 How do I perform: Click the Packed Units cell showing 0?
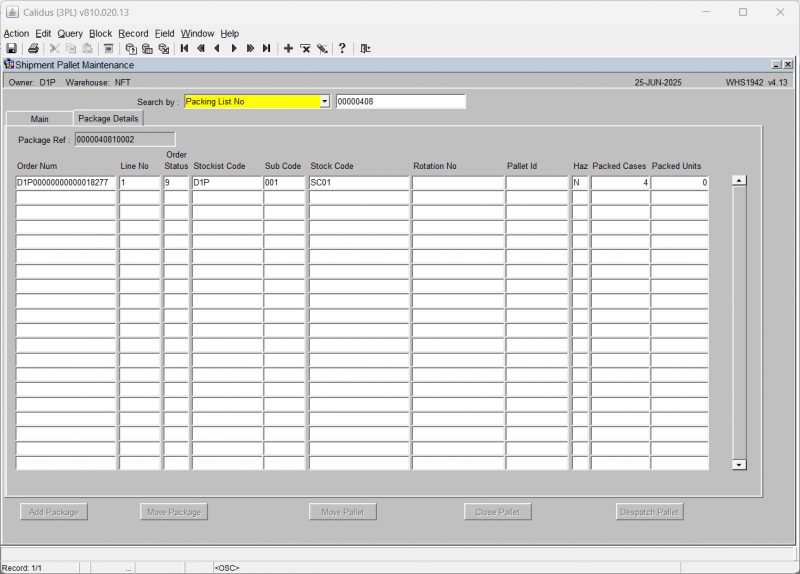point(680,183)
